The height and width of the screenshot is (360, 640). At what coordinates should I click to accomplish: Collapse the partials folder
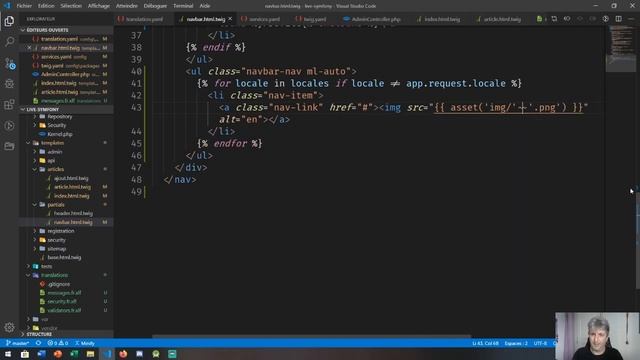point(66,204)
